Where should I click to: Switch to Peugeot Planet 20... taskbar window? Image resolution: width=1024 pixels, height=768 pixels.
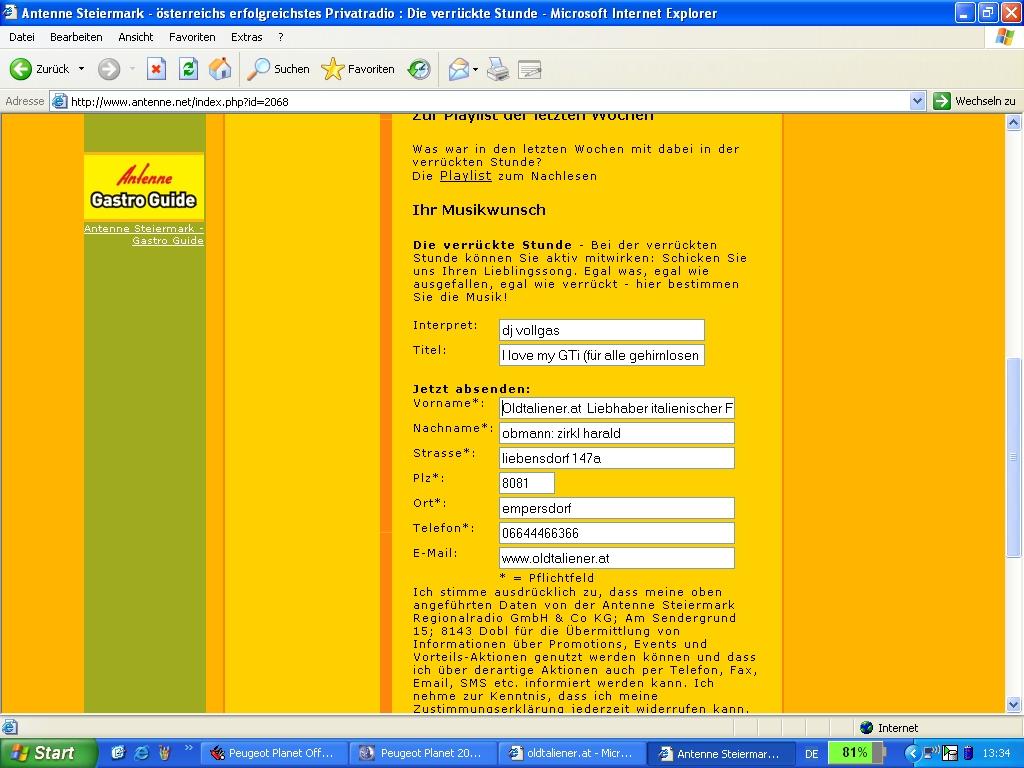click(423, 754)
